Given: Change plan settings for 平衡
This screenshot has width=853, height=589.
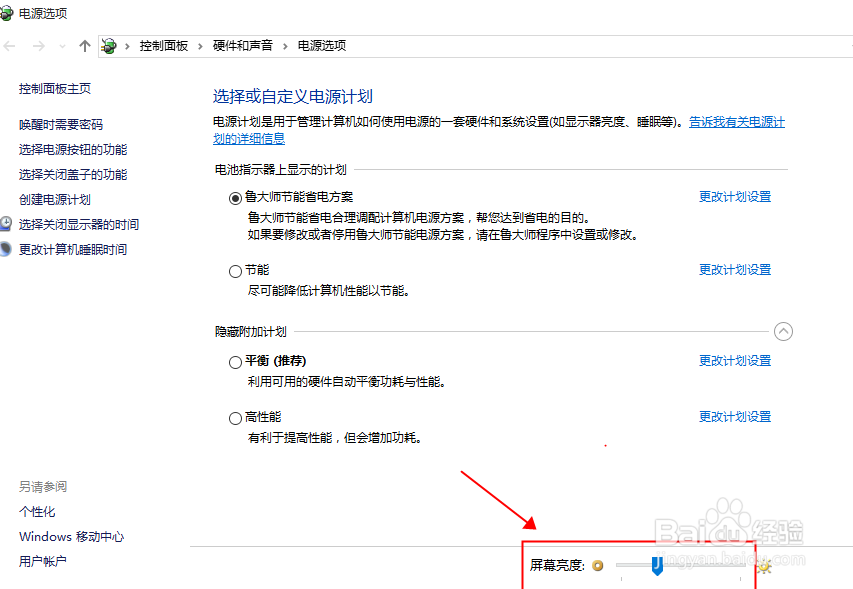Looking at the screenshot, I should point(735,361).
